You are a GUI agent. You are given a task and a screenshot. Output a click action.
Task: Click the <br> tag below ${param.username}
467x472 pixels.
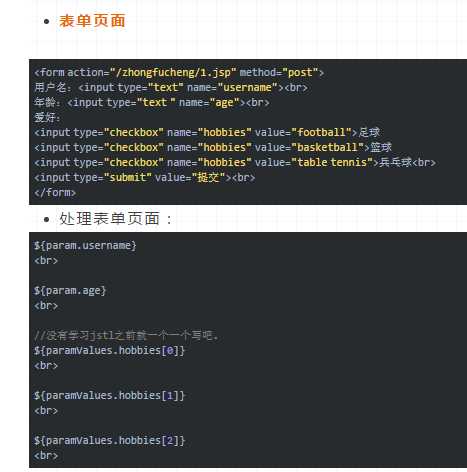(46, 261)
